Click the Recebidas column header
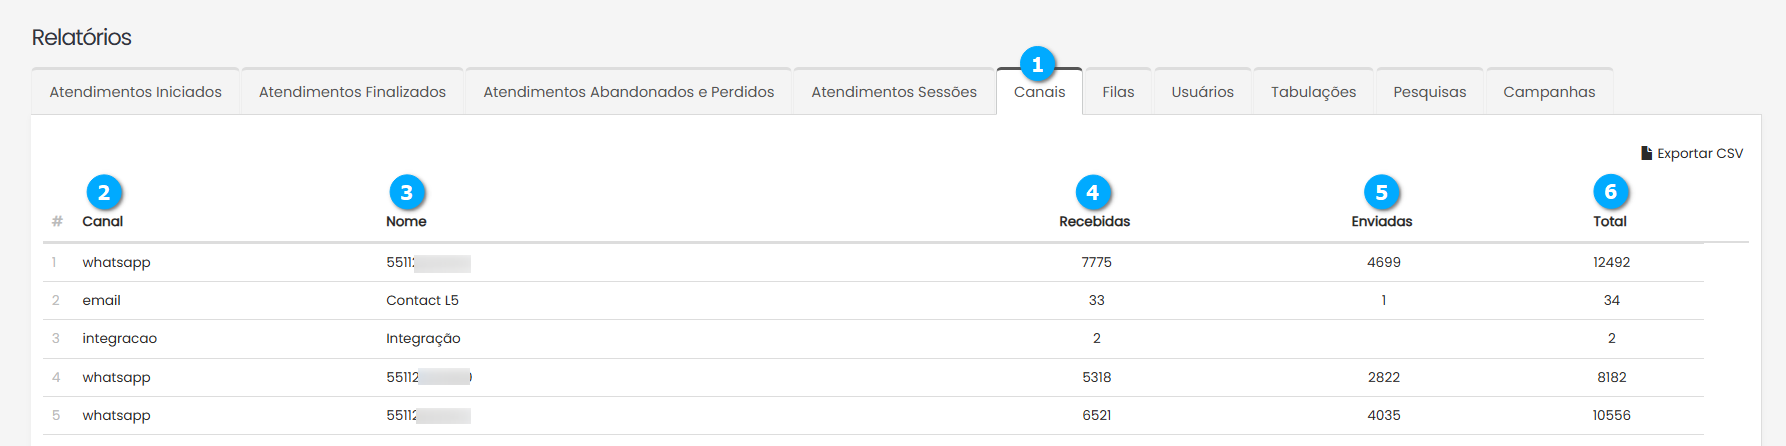This screenshot has width=1786, height=446. [1094, 222]
